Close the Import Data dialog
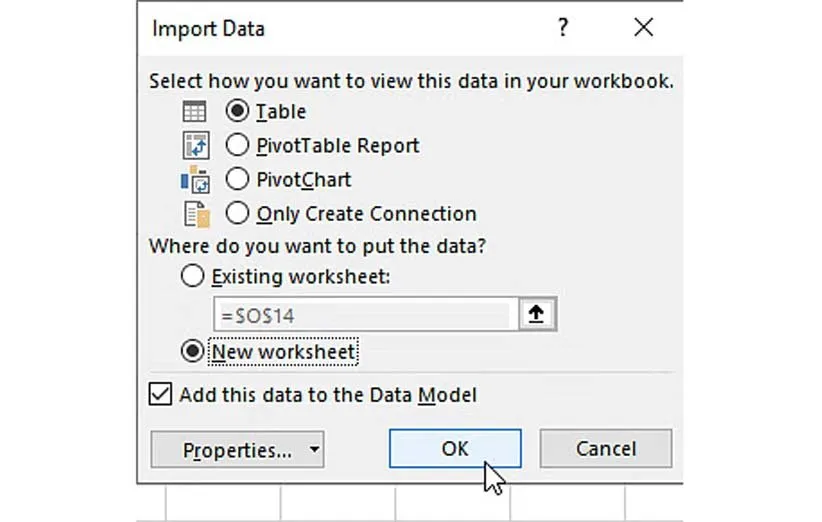Screen dimensions: 822x522 pos(643,28)
